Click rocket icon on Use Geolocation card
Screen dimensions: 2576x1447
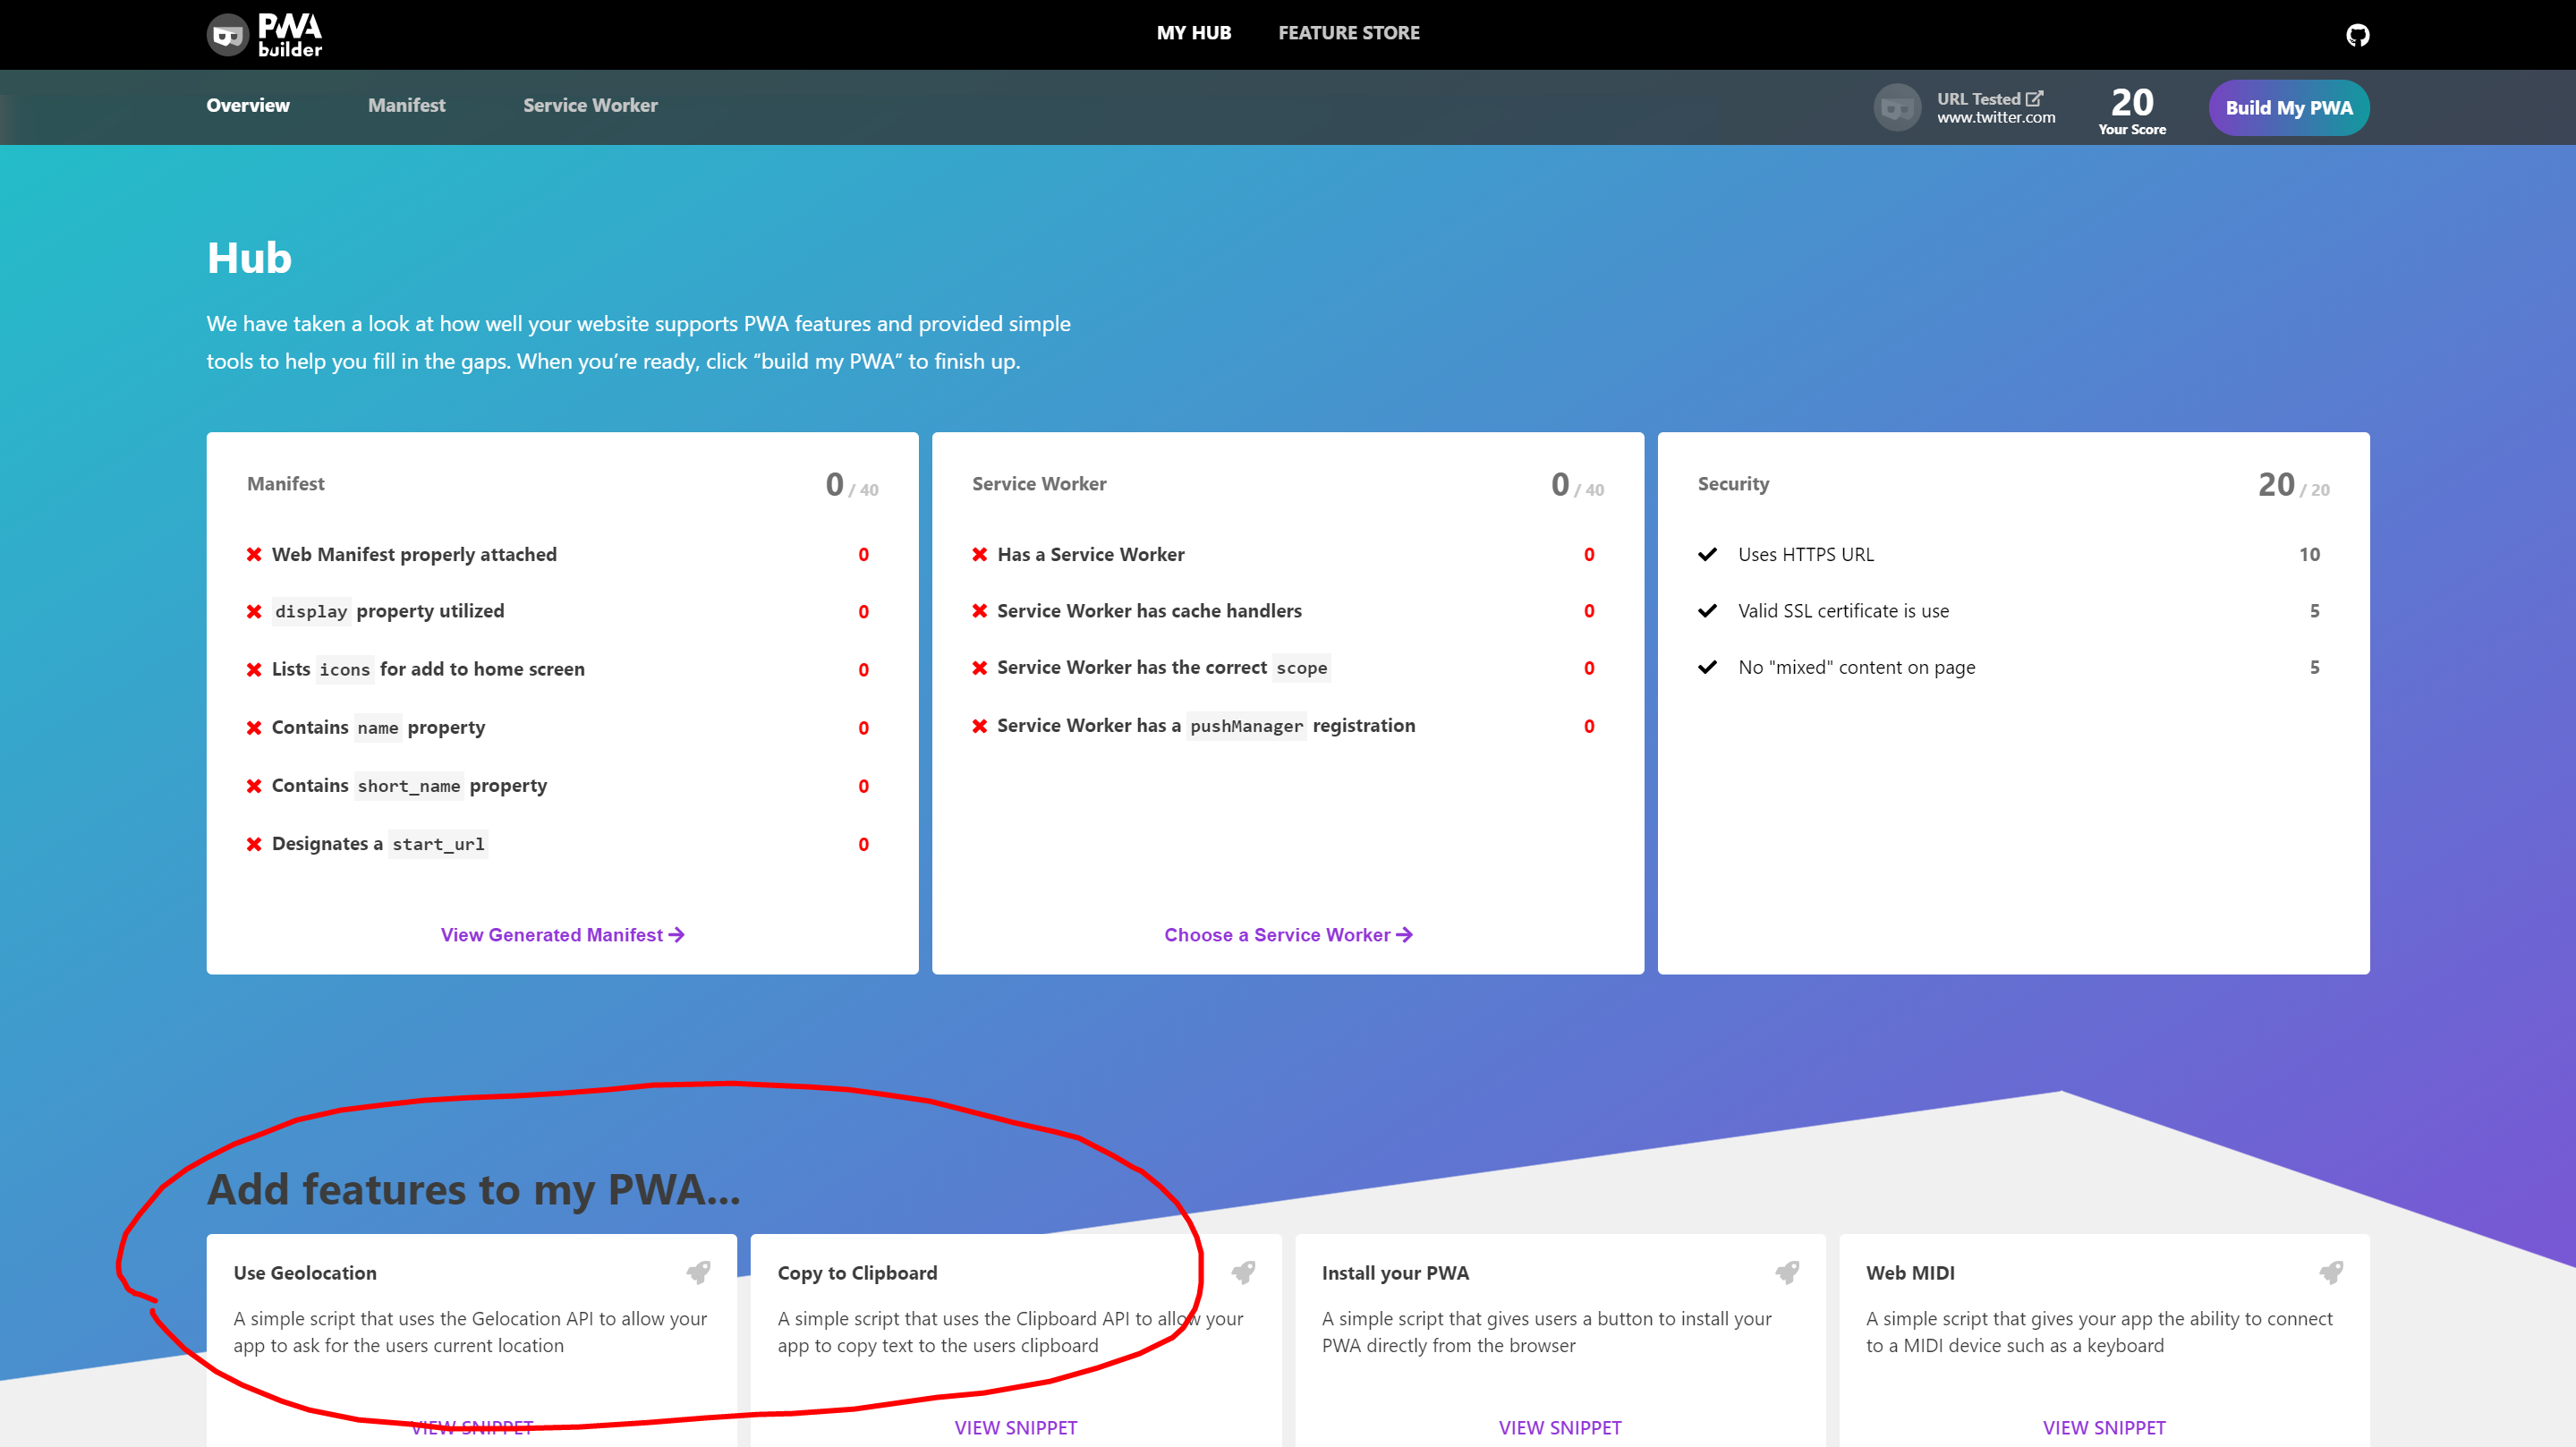698,1272
